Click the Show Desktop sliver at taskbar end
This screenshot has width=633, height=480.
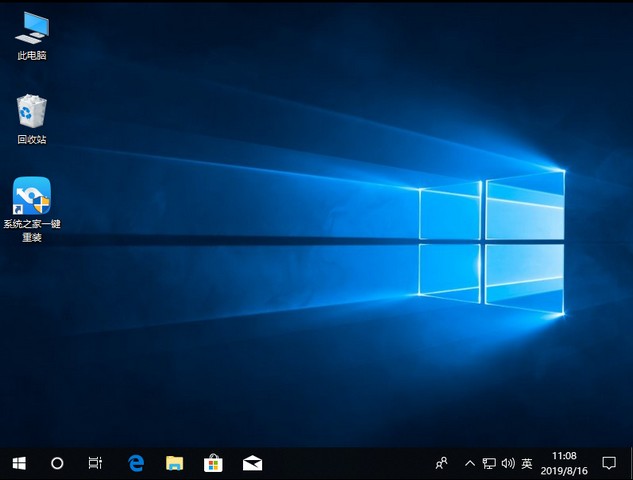tap(631, 463)
